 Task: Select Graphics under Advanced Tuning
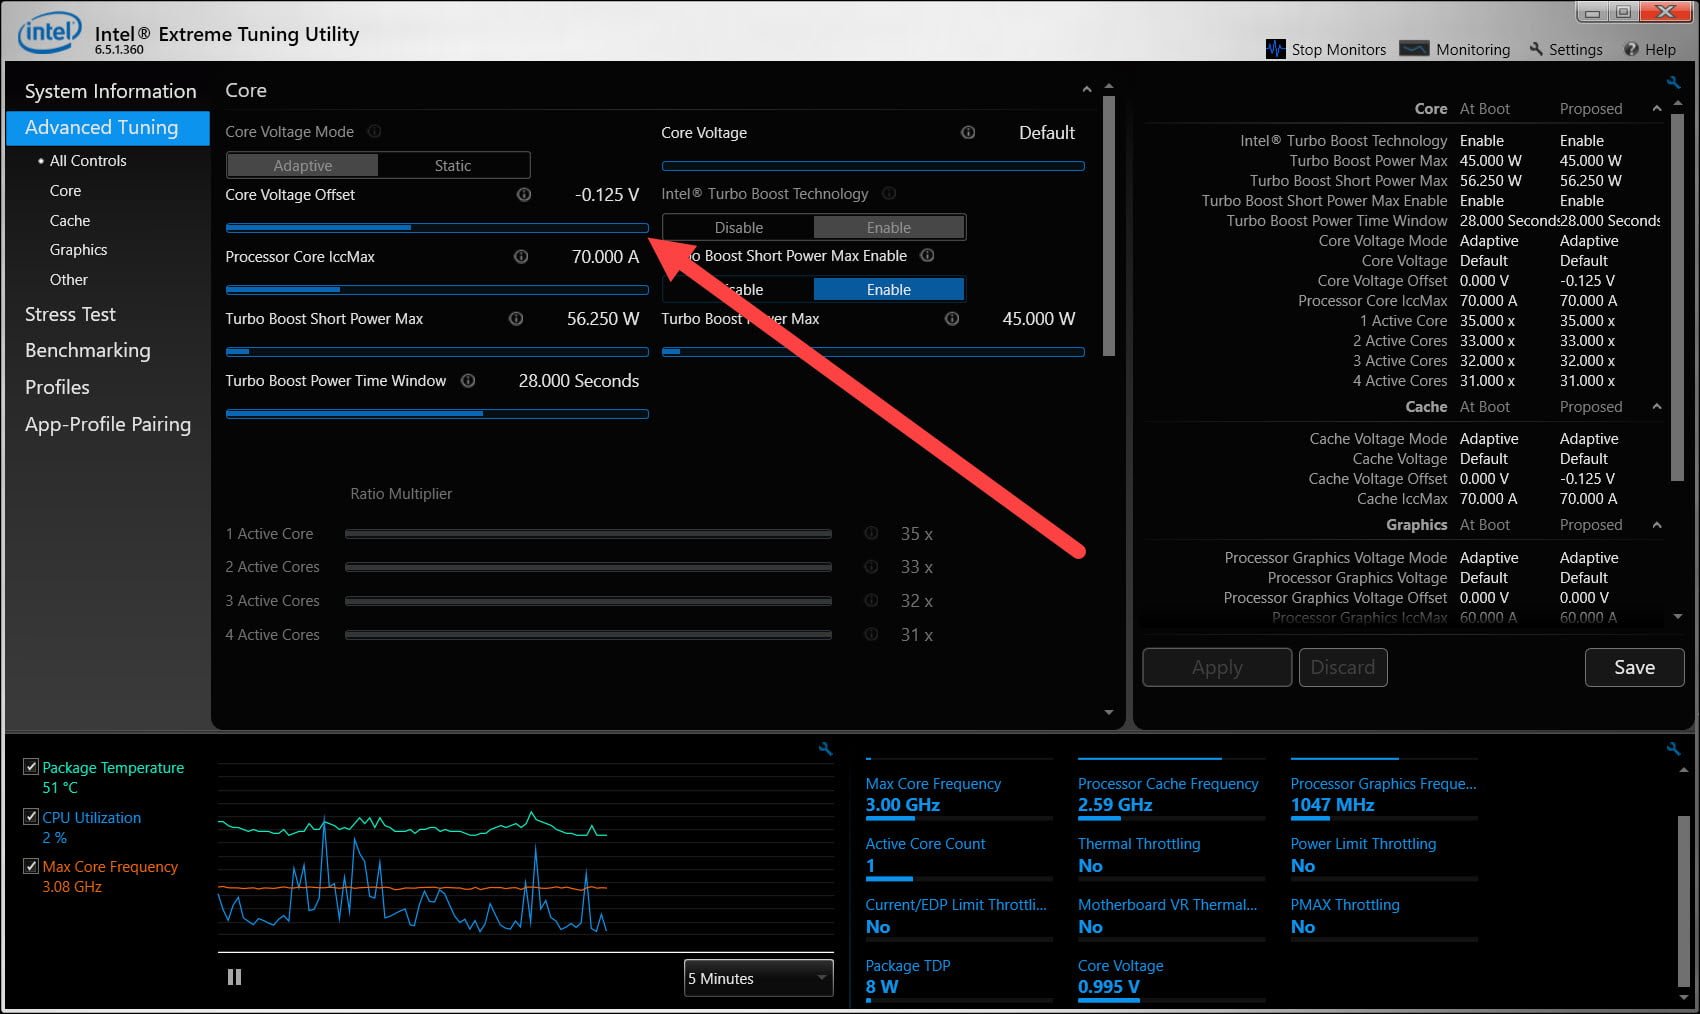pos(78,249)
